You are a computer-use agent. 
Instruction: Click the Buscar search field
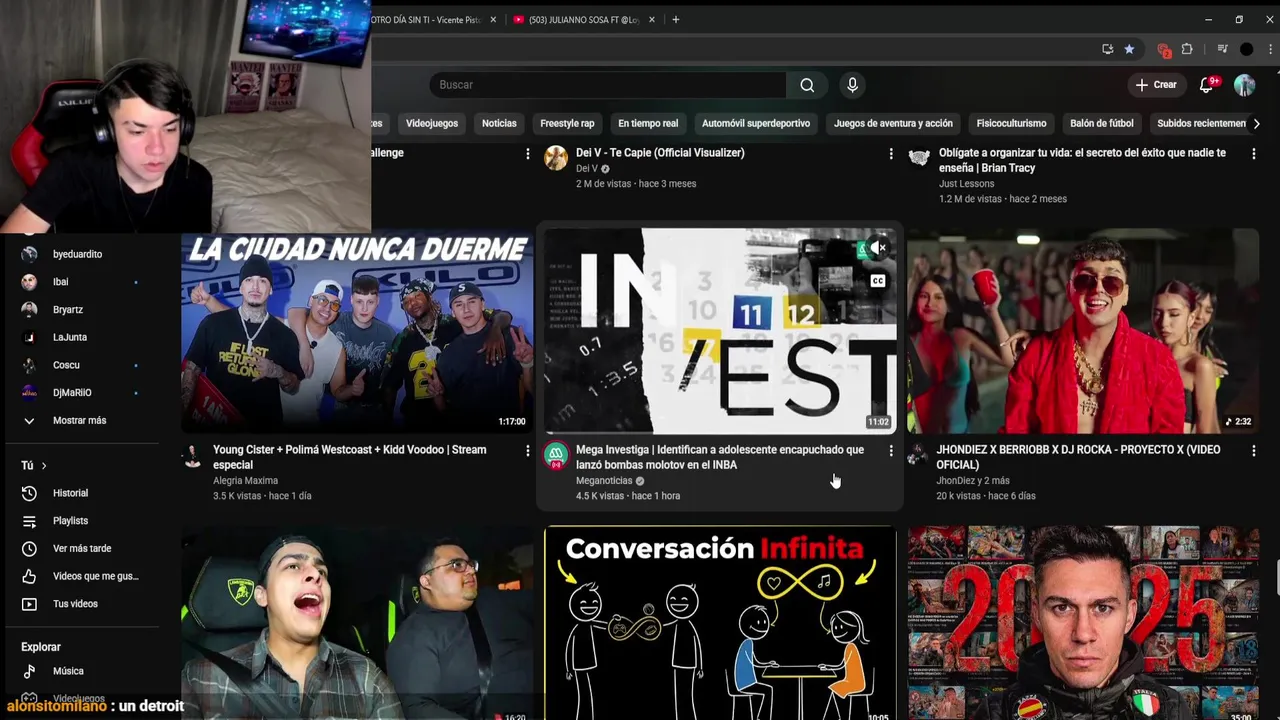coord(608,85)
